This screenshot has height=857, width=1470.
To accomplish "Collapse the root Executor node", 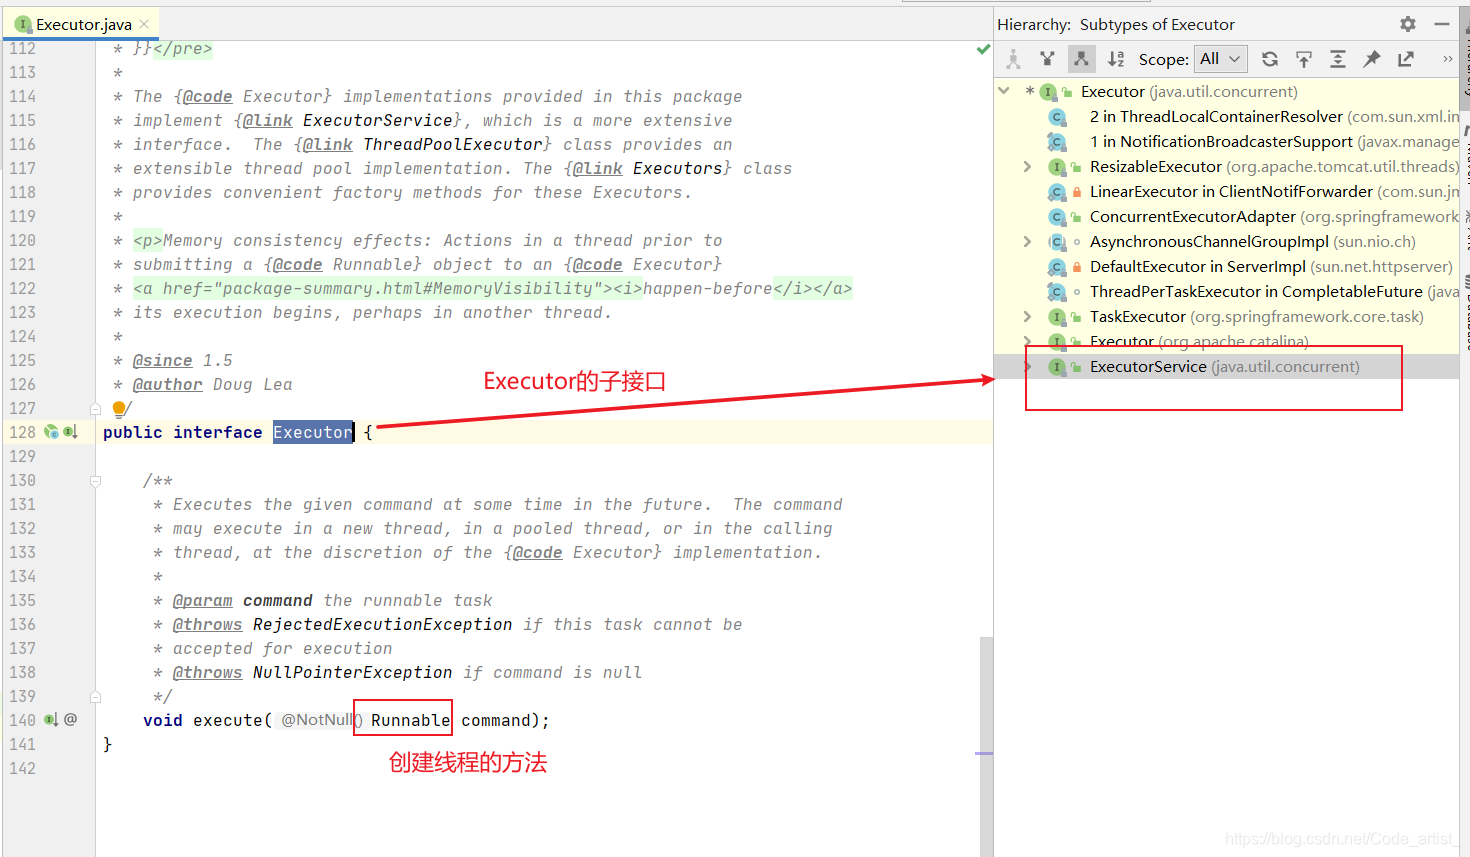I will point(1004,91).
